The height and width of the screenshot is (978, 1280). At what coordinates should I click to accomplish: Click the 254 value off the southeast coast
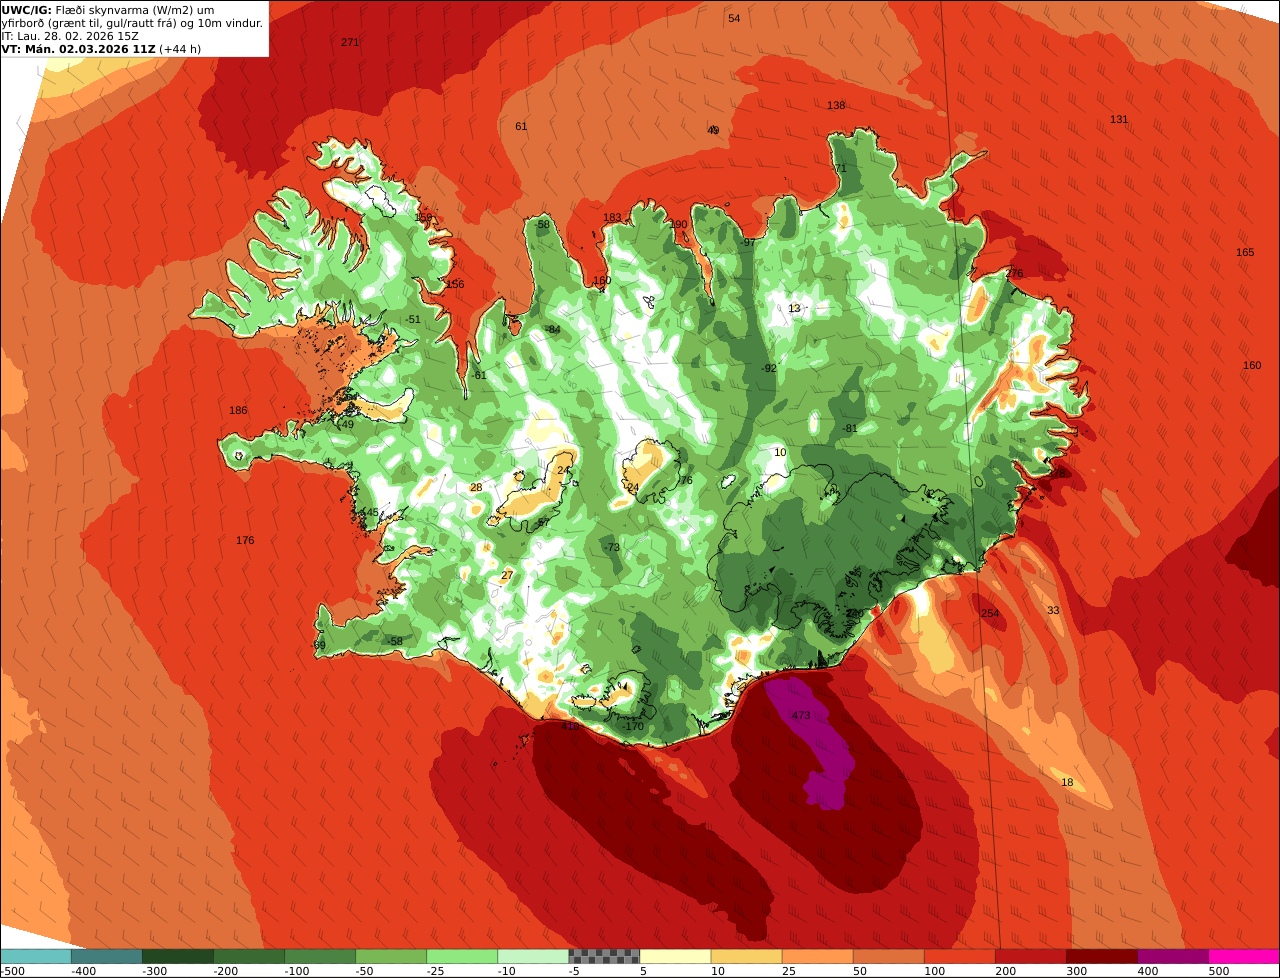point(990,613)
